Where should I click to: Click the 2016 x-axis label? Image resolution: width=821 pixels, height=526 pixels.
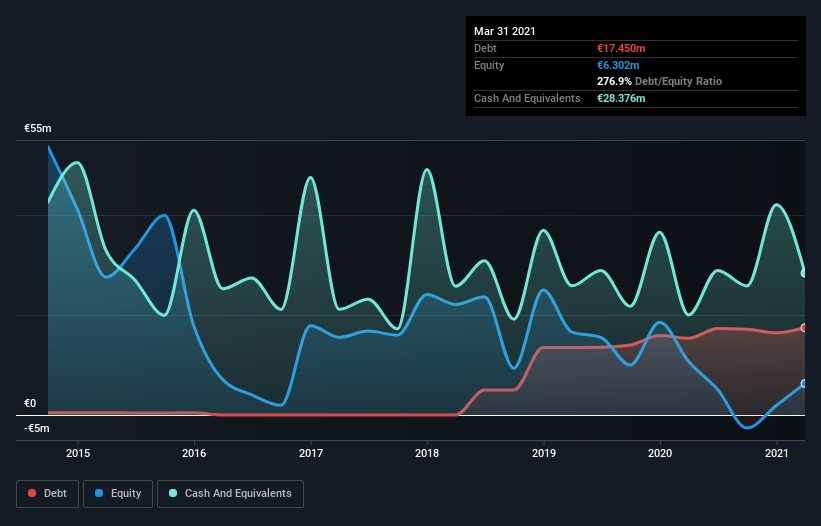click(194, 453)
